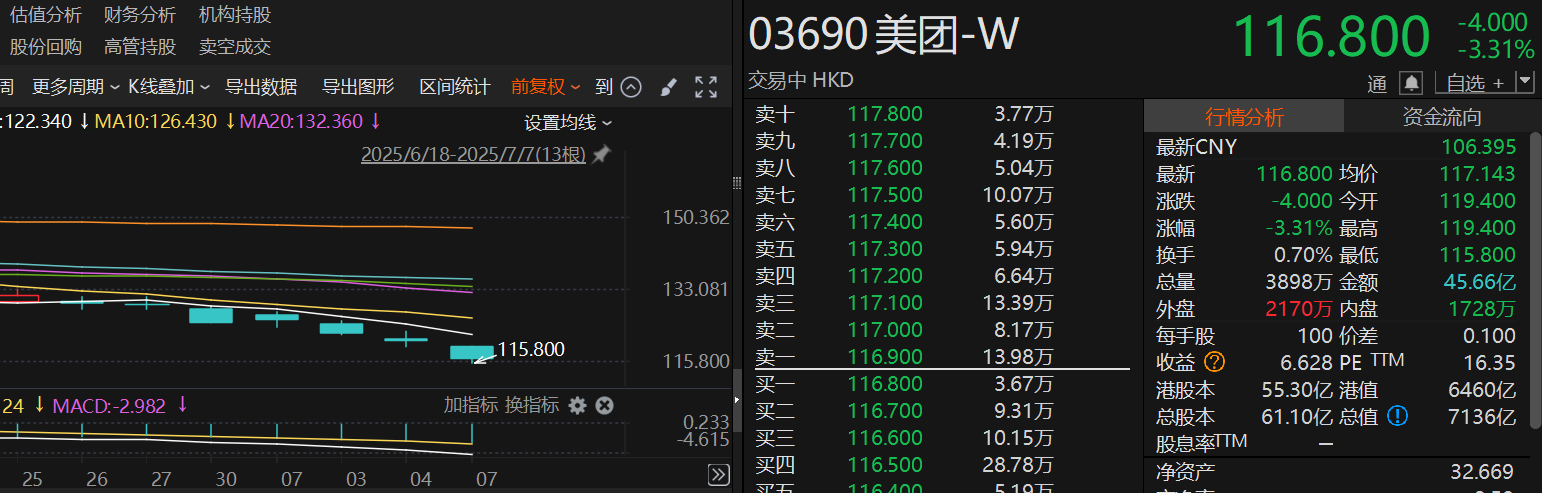Click the 150.362 price axis label
This screenshot has width=1542, height=493.
click(x=696, y=217)
